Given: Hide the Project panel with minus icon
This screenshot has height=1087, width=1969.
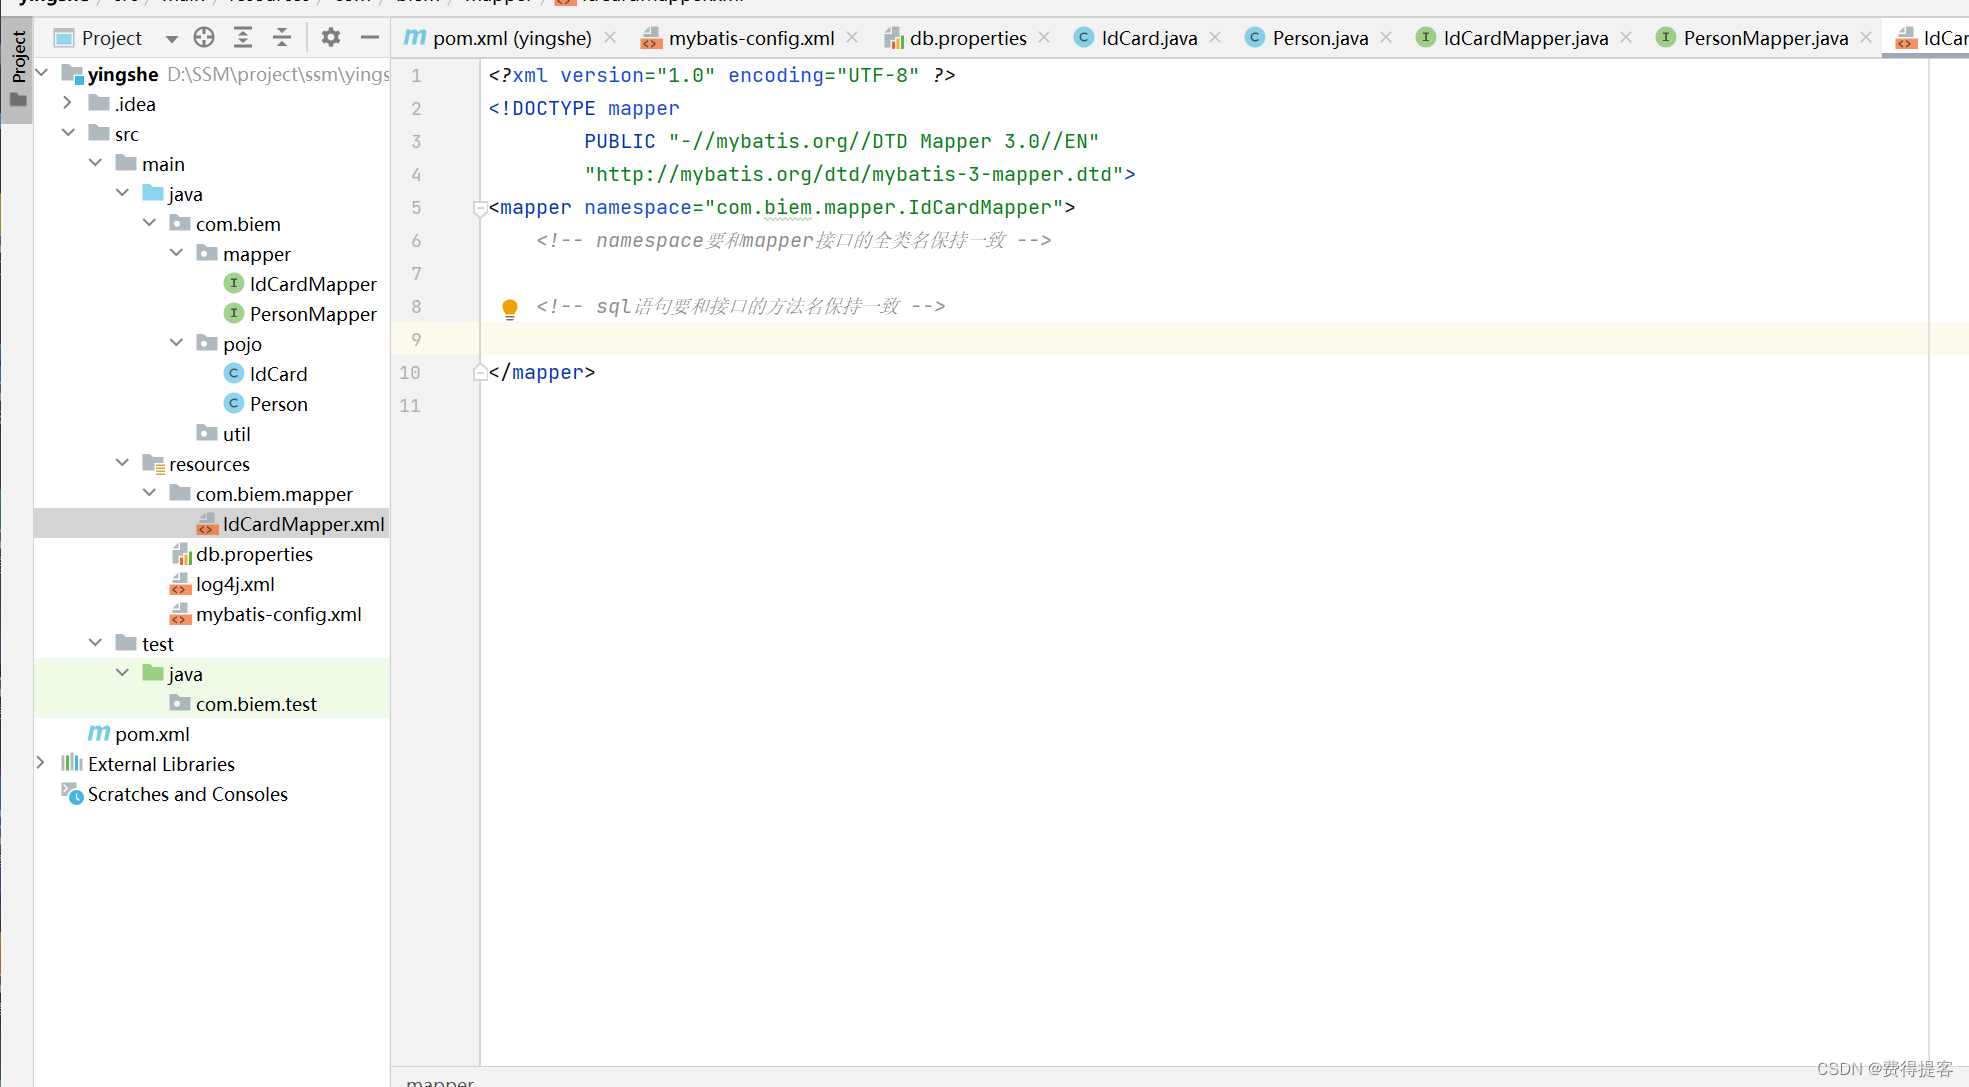Looking at the screenshot, I should click(x=370, y=38).
